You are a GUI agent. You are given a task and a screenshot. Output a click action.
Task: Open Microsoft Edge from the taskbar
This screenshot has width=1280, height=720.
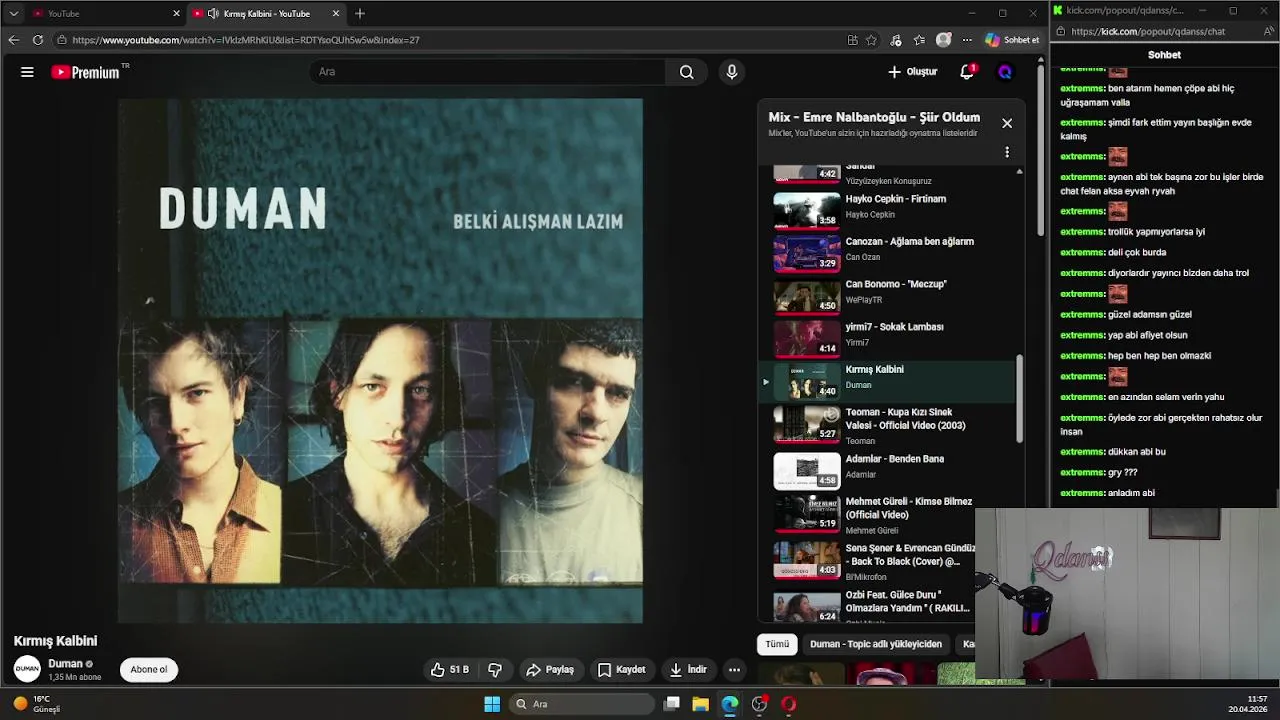730,704
